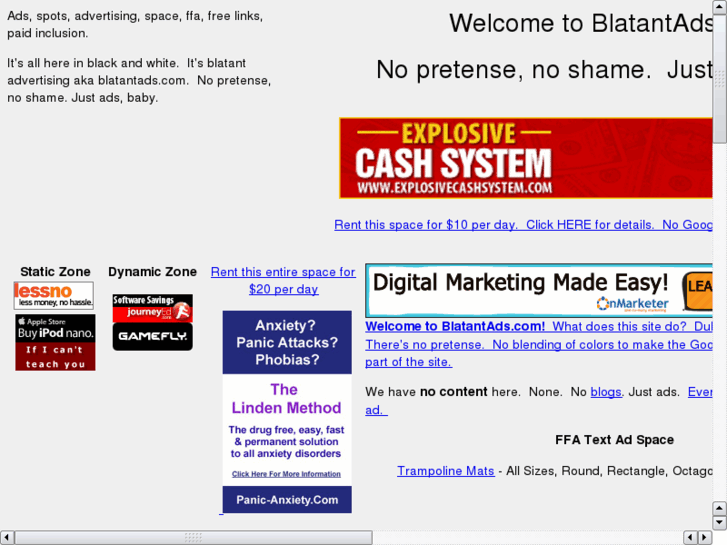Click the GameFly banner ad
727x545 pixels.
153,336
